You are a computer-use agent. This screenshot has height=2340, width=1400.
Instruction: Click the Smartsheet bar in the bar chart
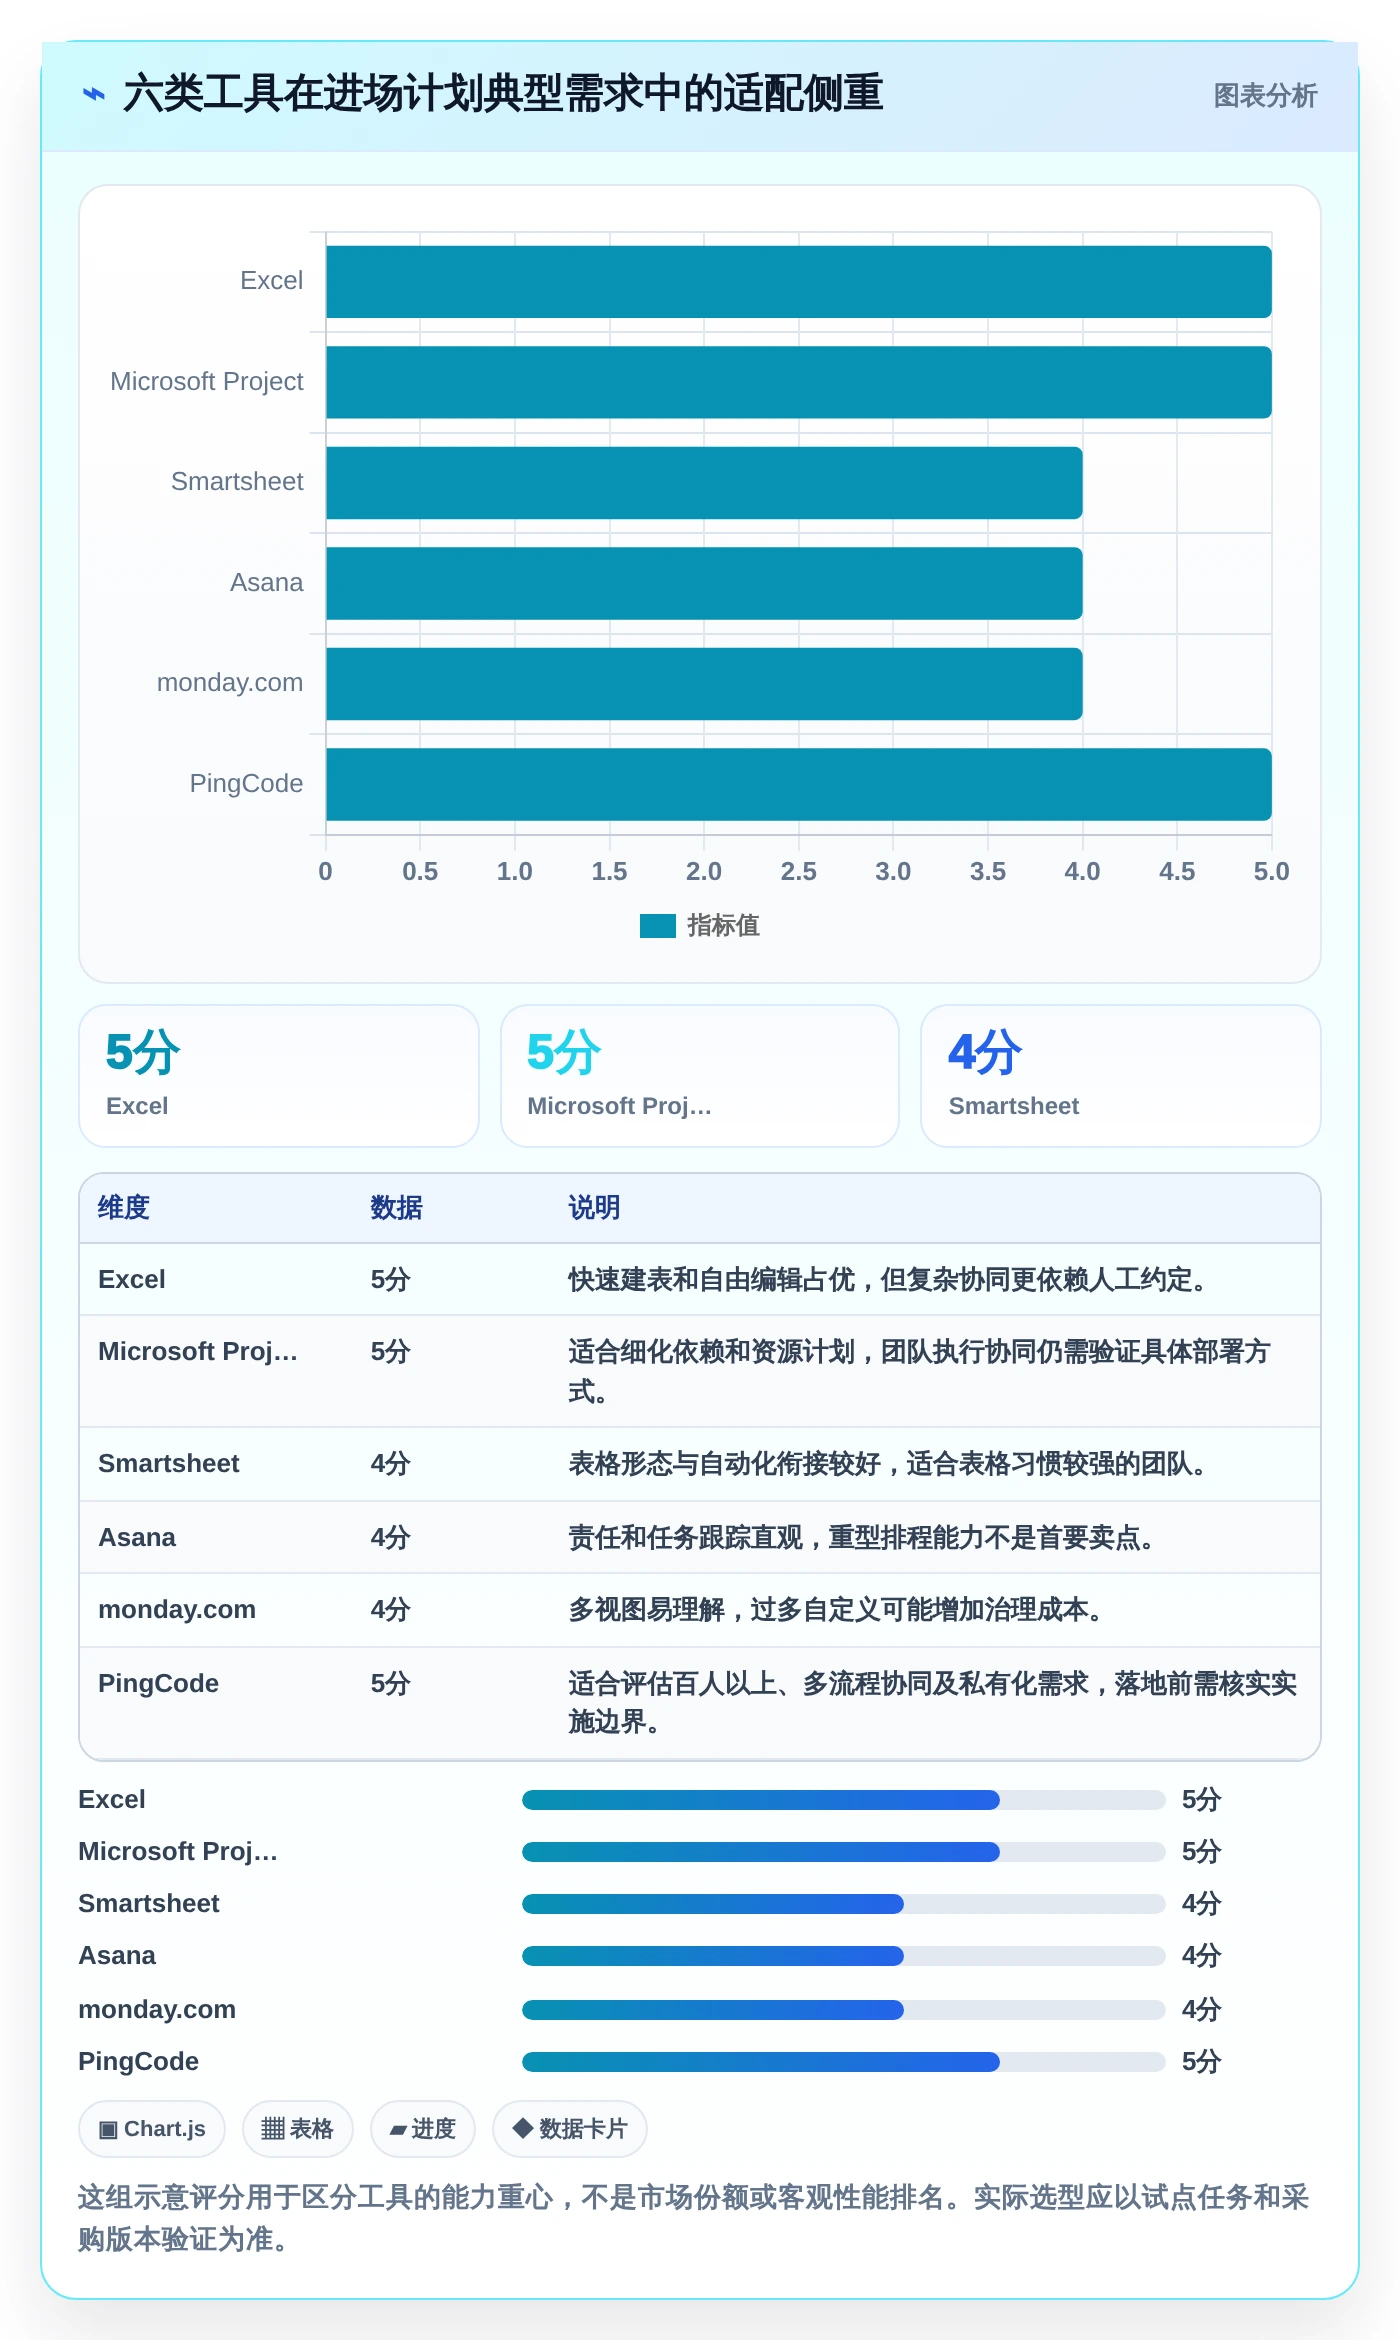tap(704, 483)
